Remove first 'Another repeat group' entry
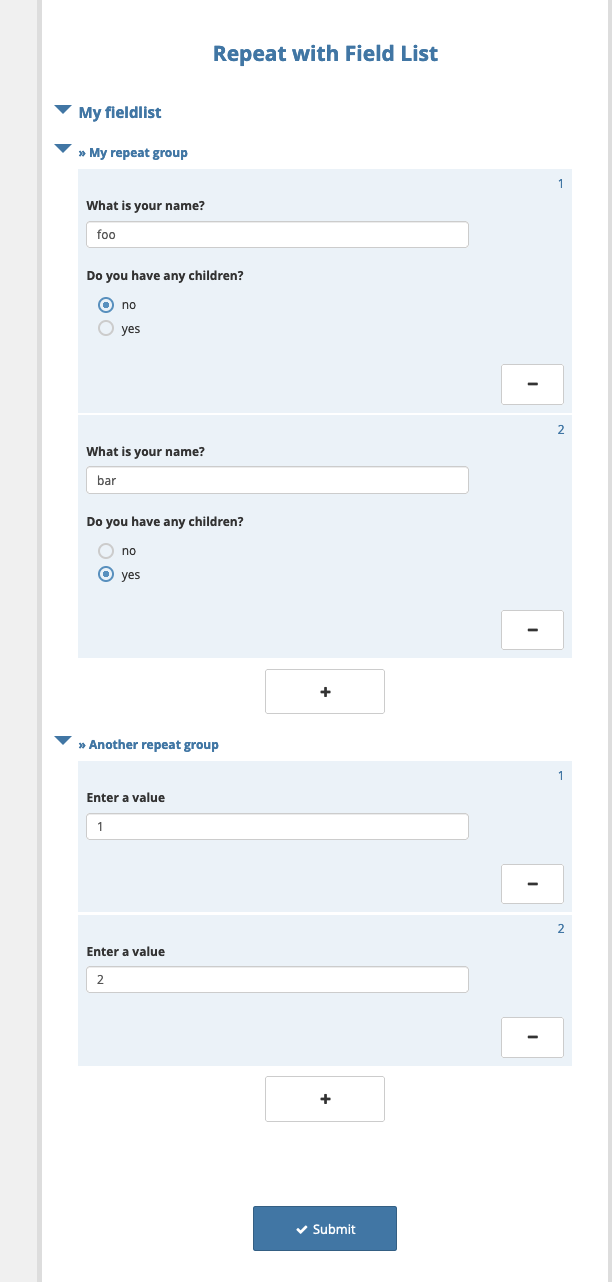This screenshot has height=1282, width=612. click(532, 884)
